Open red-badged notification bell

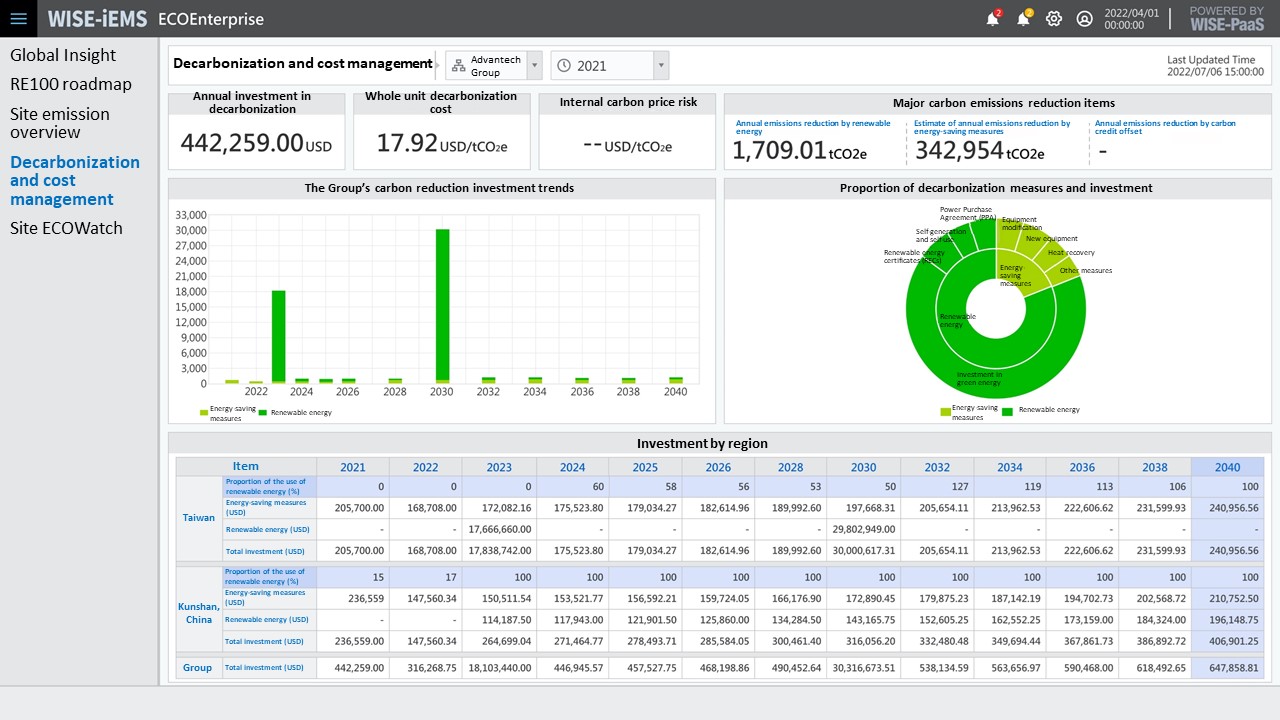993,18
